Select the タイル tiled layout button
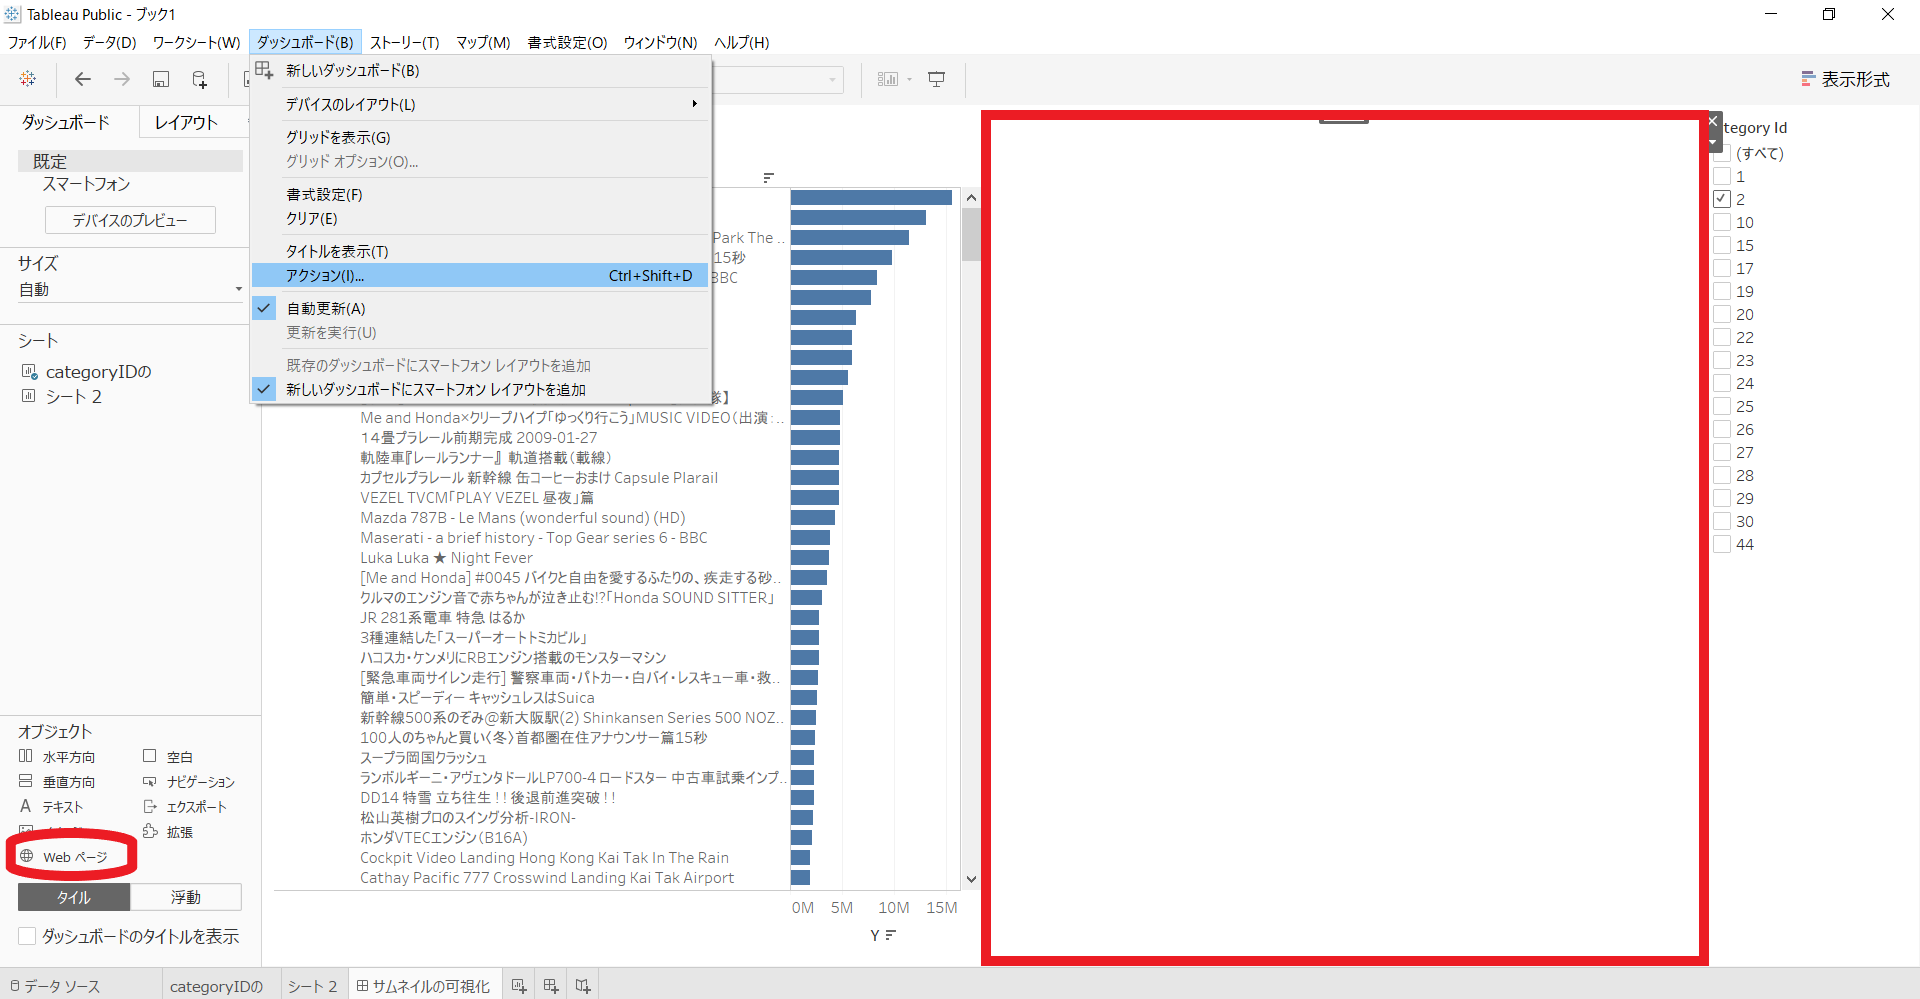The height and width of the screenshot is (999, 1920). coord(74,897)
